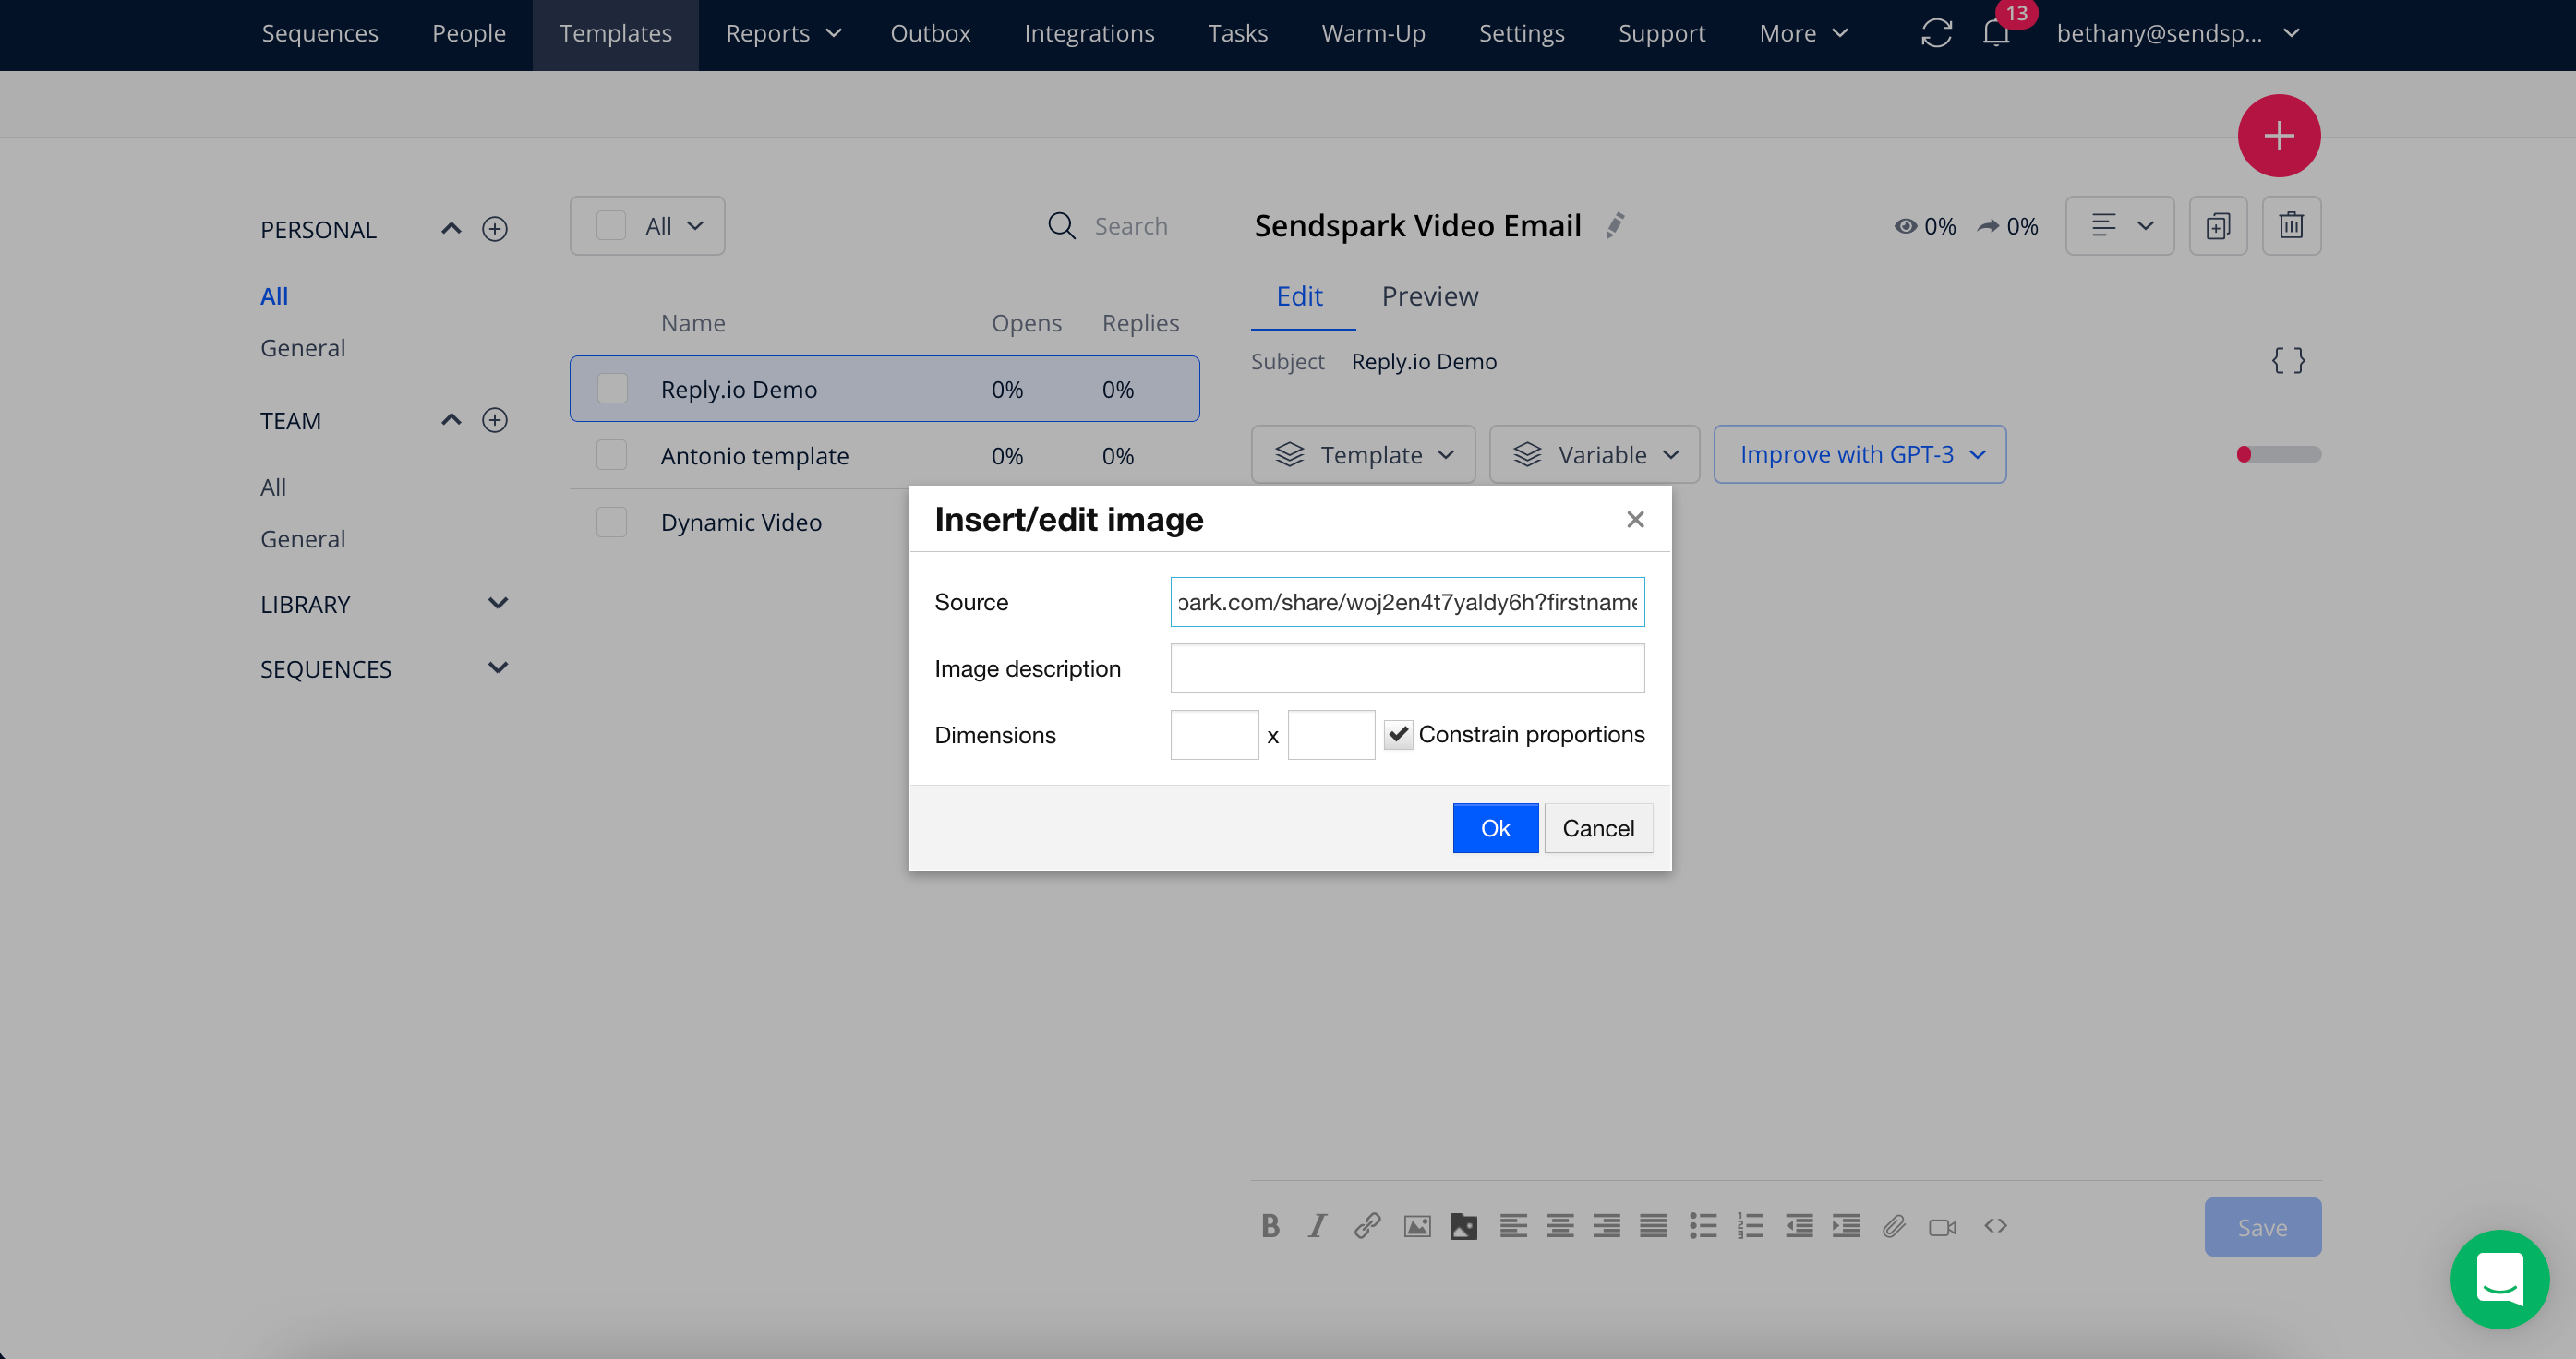Open the notifications bell

1996,33
